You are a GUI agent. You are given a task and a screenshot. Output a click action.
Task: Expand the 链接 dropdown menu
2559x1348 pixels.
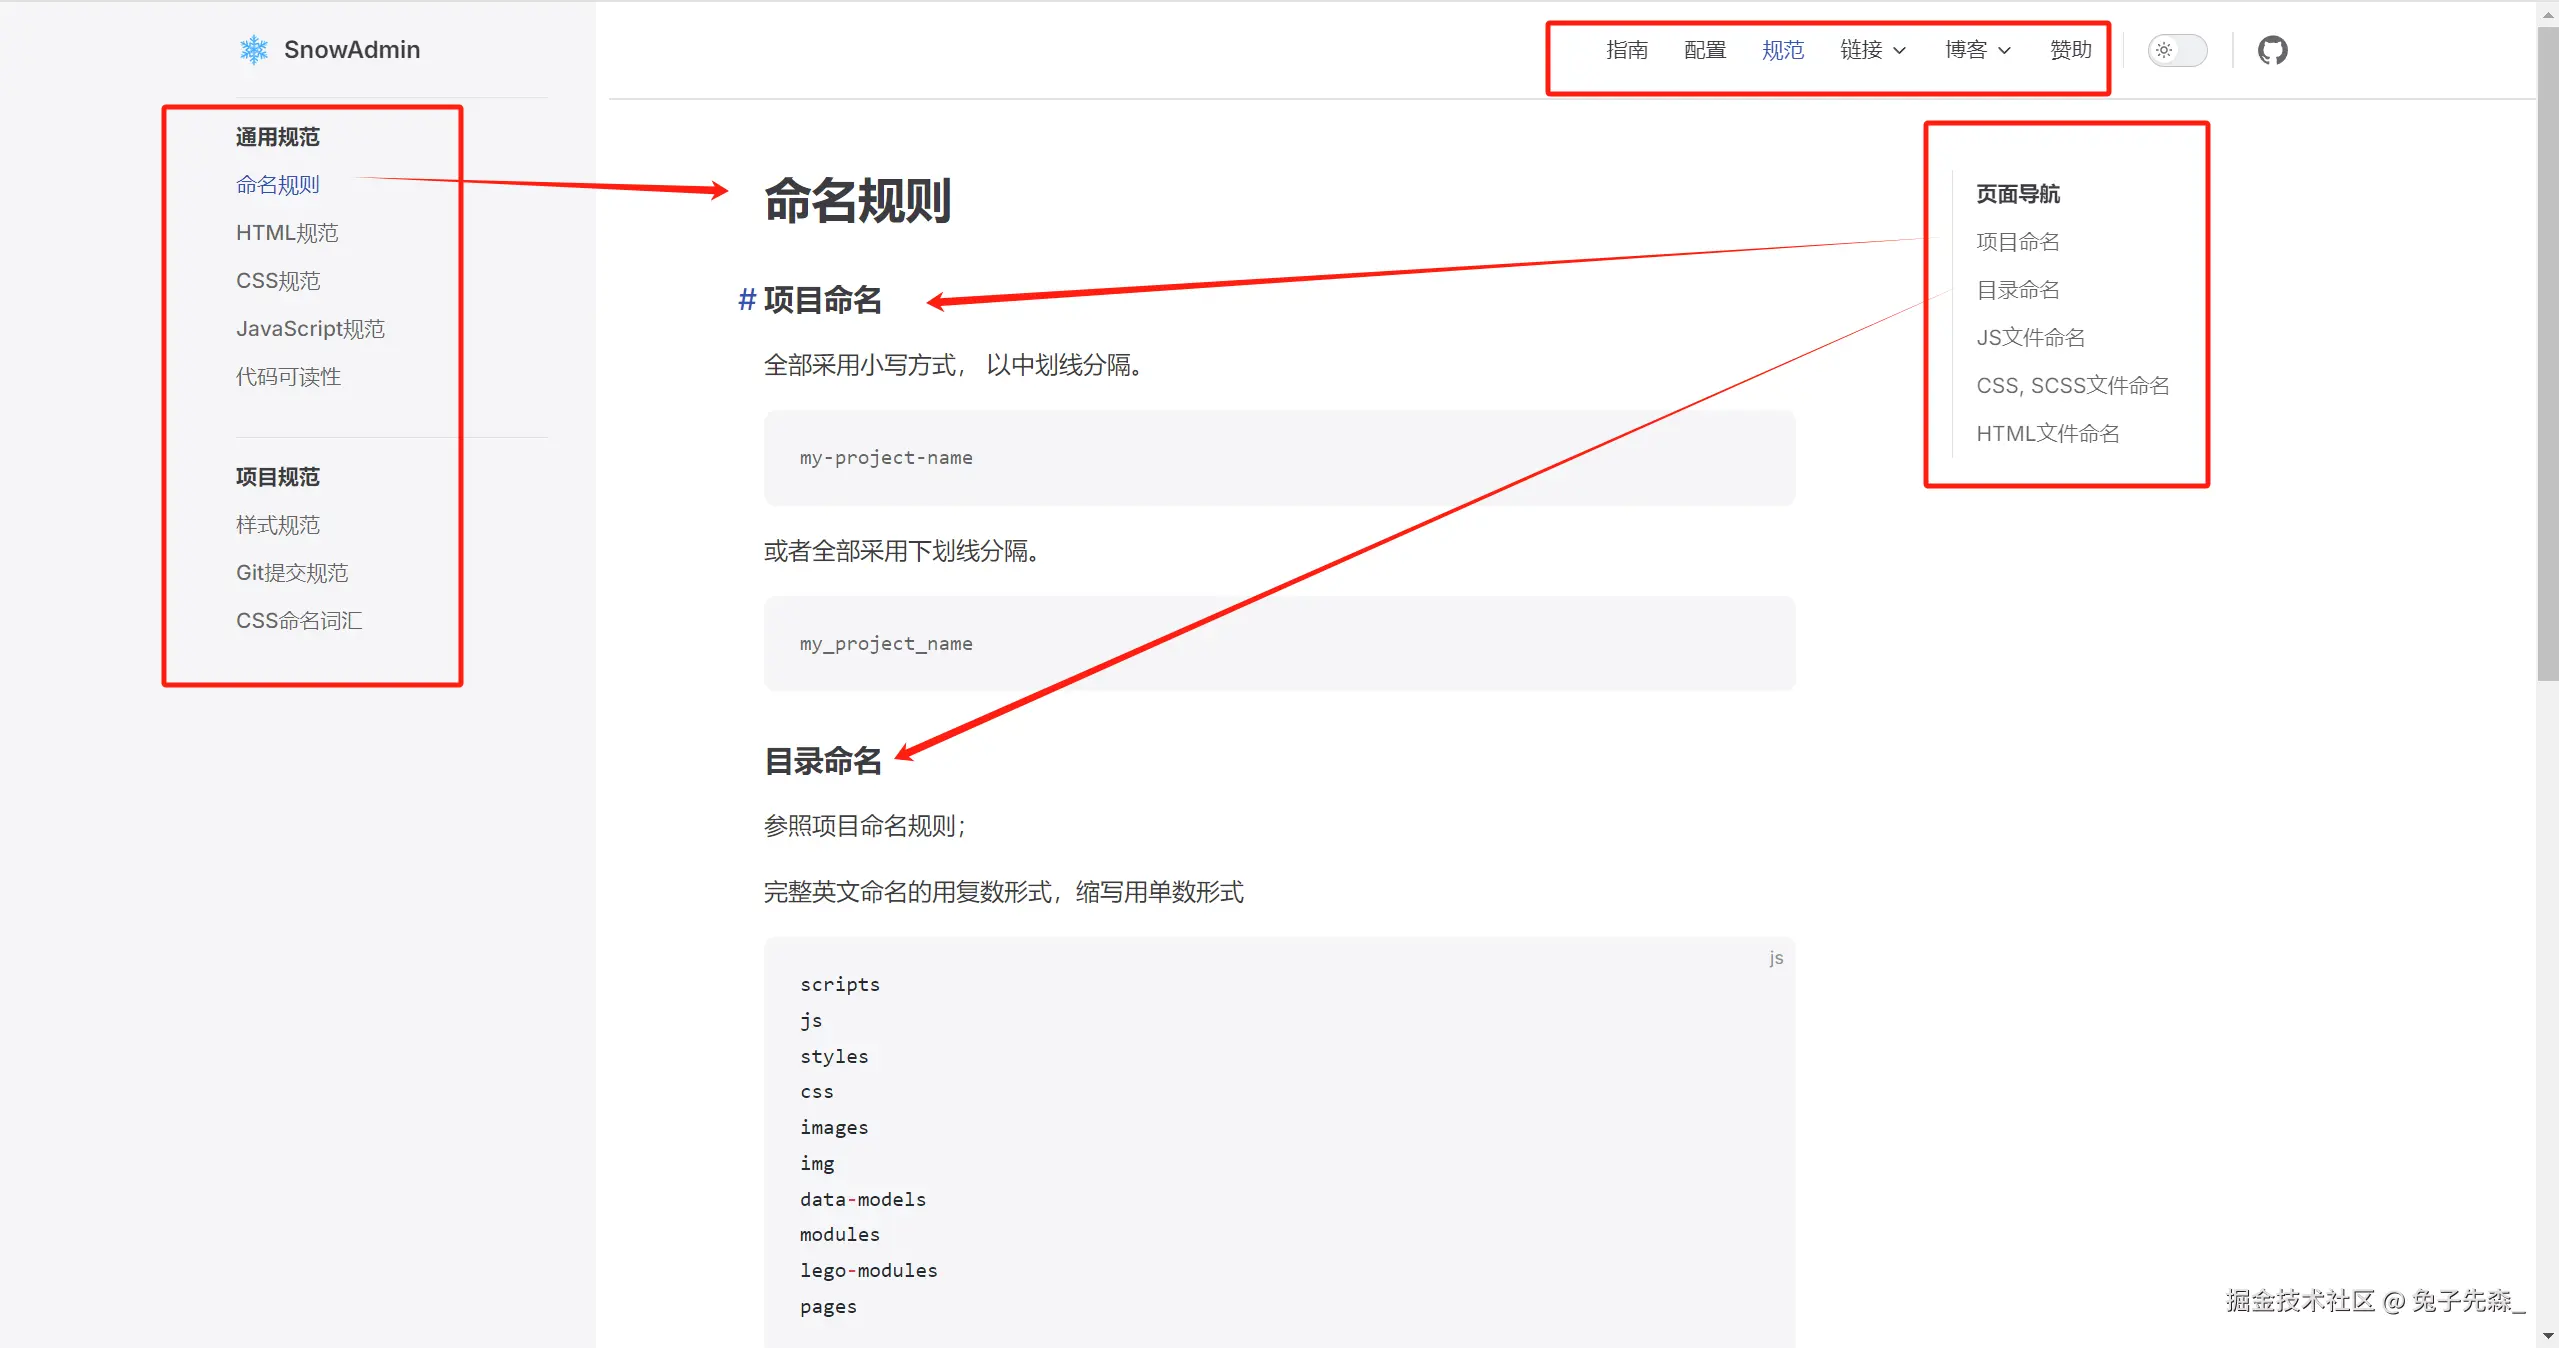[x=1872, y=50]
